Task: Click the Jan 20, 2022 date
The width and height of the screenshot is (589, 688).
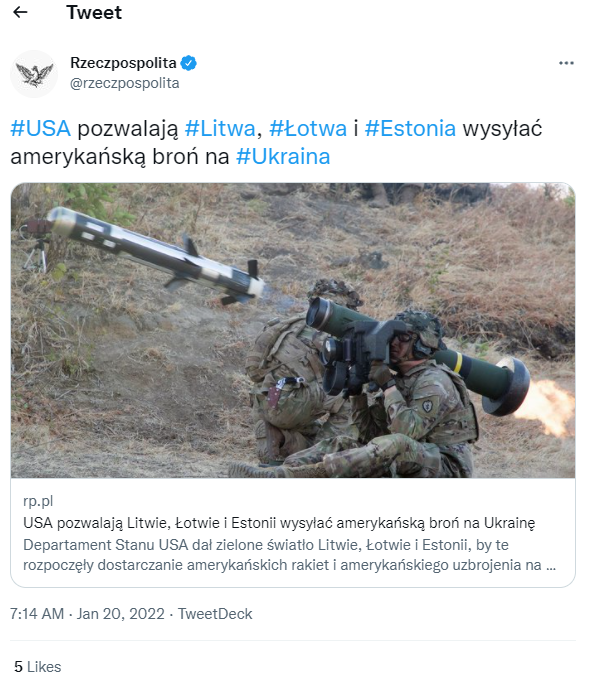Action: [x=121, y=613]
